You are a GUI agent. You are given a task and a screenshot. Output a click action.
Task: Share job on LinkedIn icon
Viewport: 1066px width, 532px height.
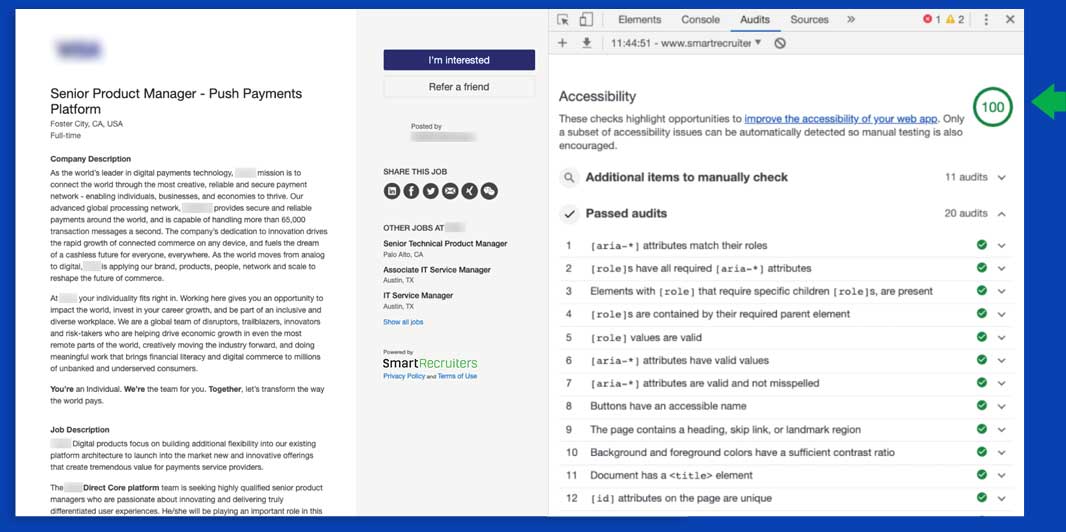click(x=392, y=191)
